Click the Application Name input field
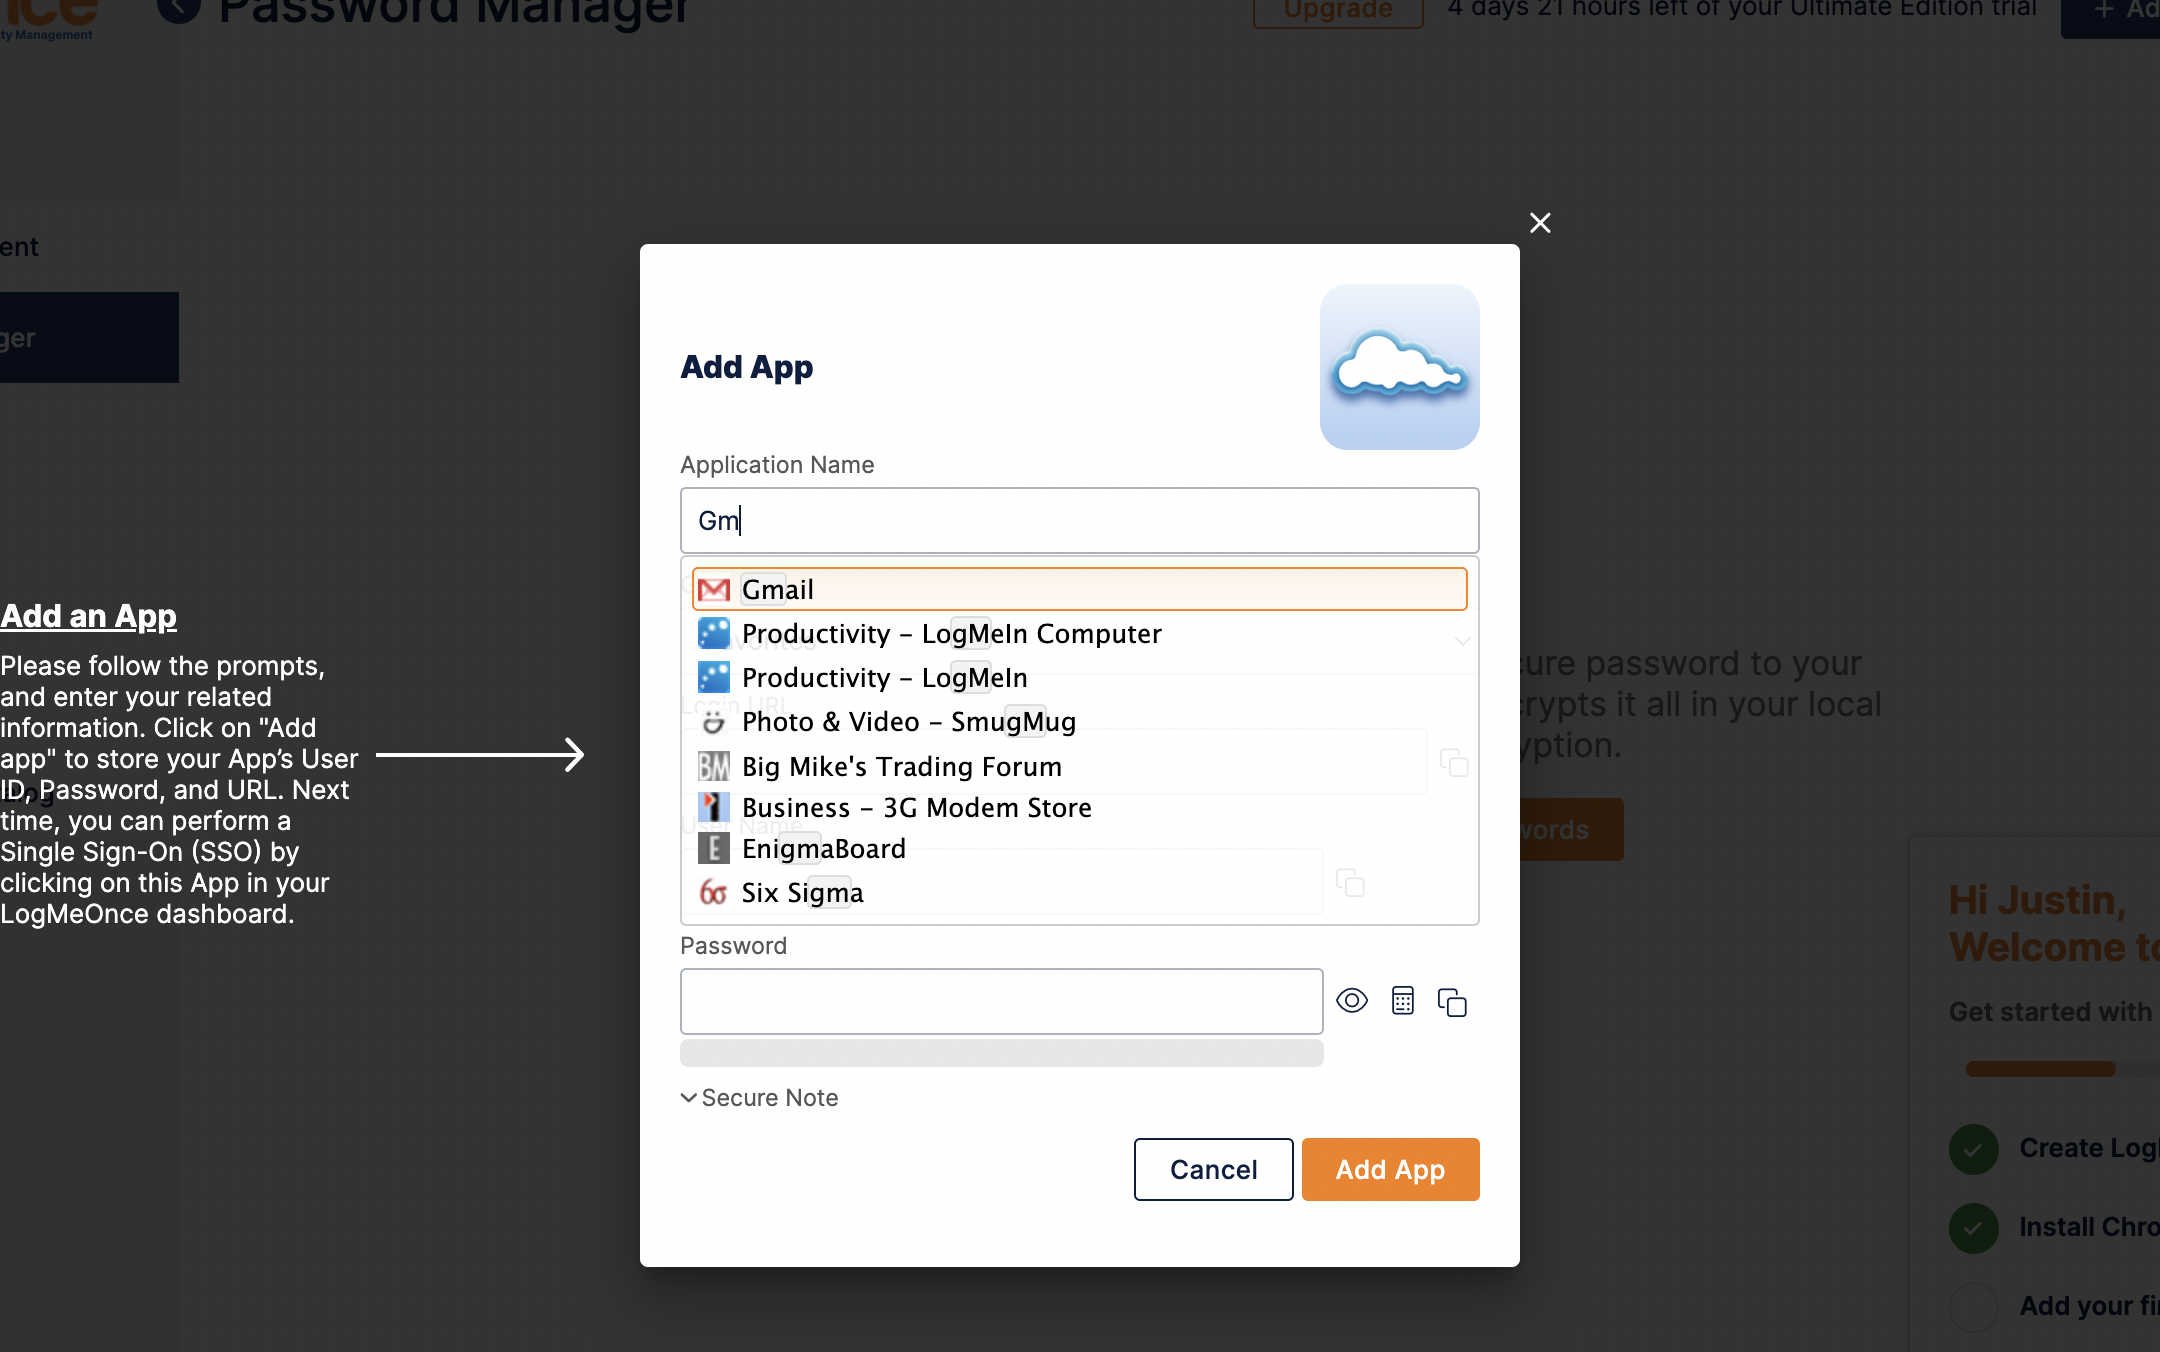2160x1352 pixels. point(1079,520)
